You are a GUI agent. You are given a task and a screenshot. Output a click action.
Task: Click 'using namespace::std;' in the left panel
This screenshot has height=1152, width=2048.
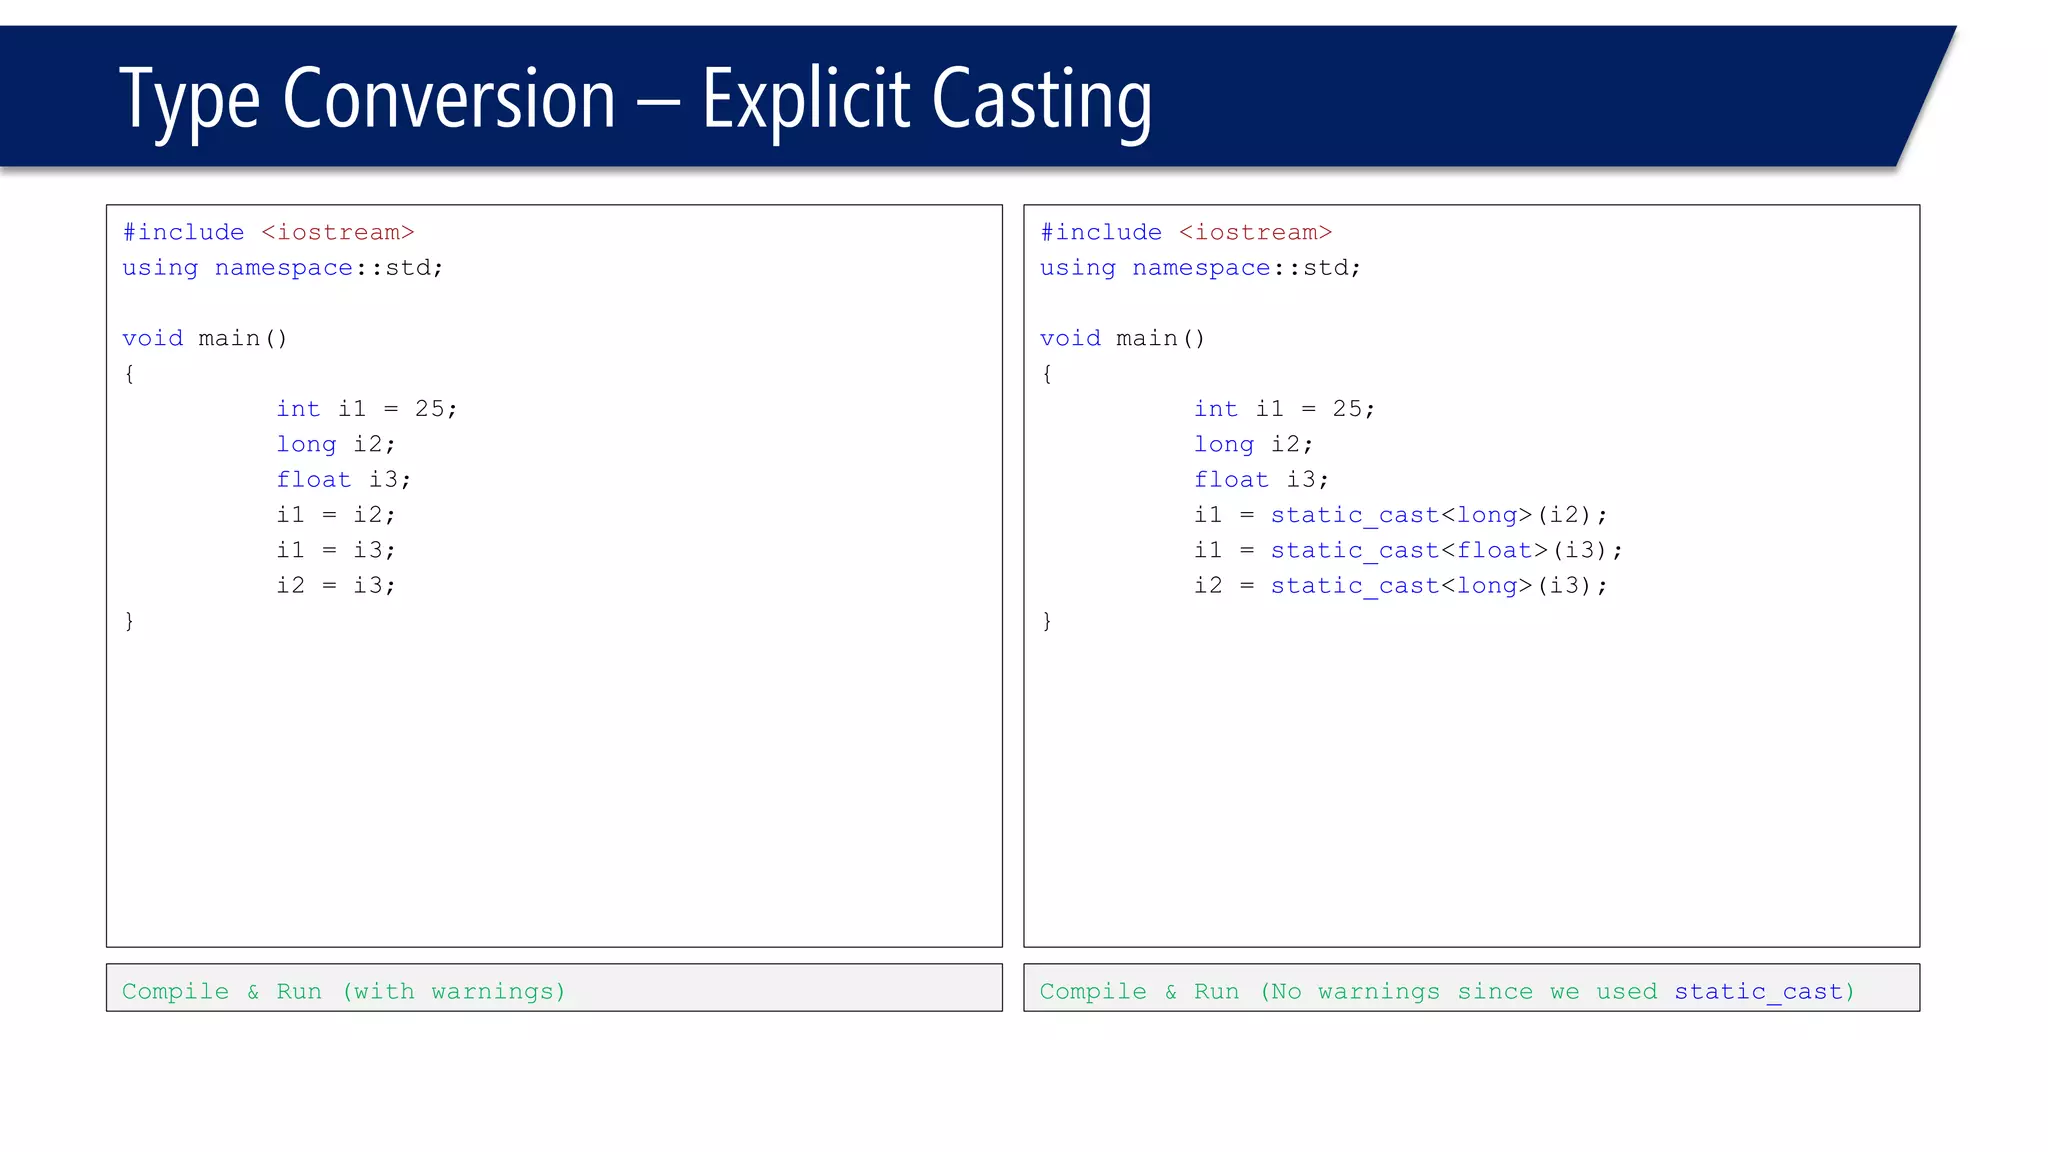(x=282, y=268)
